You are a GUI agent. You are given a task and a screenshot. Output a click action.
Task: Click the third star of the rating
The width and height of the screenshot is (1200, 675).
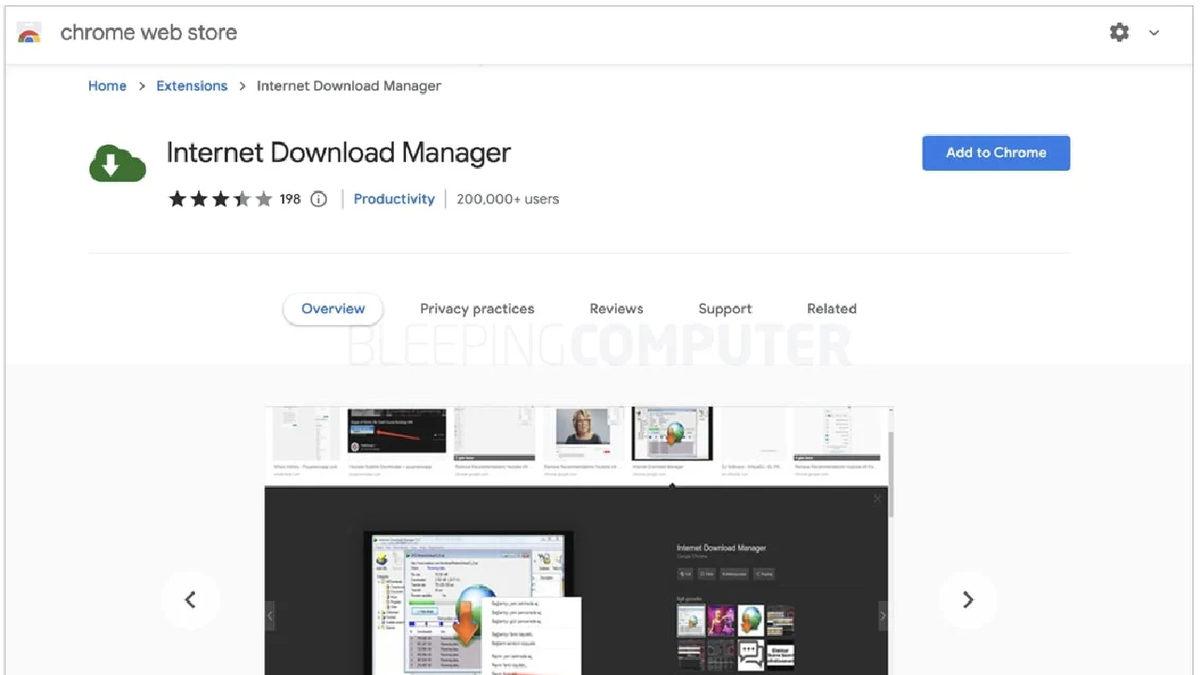[221, 198]
